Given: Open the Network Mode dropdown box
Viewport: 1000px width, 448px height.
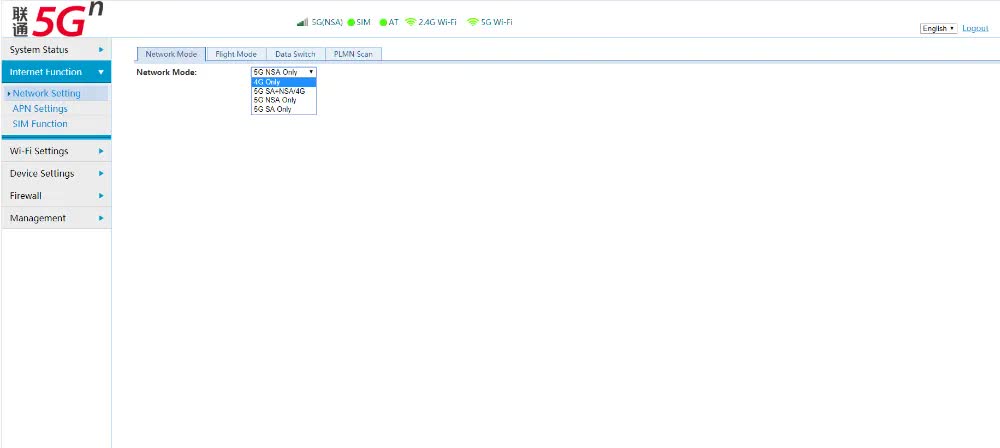Looking at the screenshot, I should click(x=284, y=72).
